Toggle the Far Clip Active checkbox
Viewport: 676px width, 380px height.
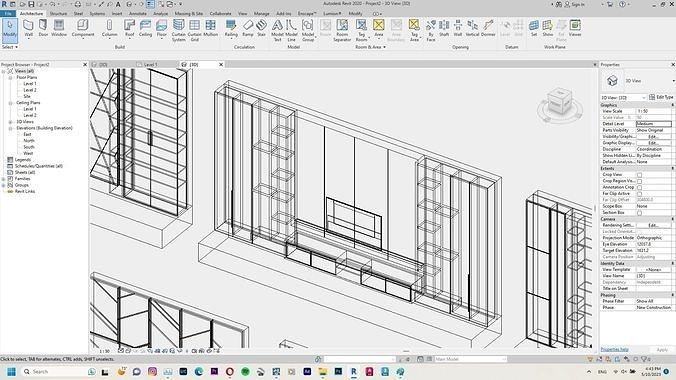click(639, 194)
